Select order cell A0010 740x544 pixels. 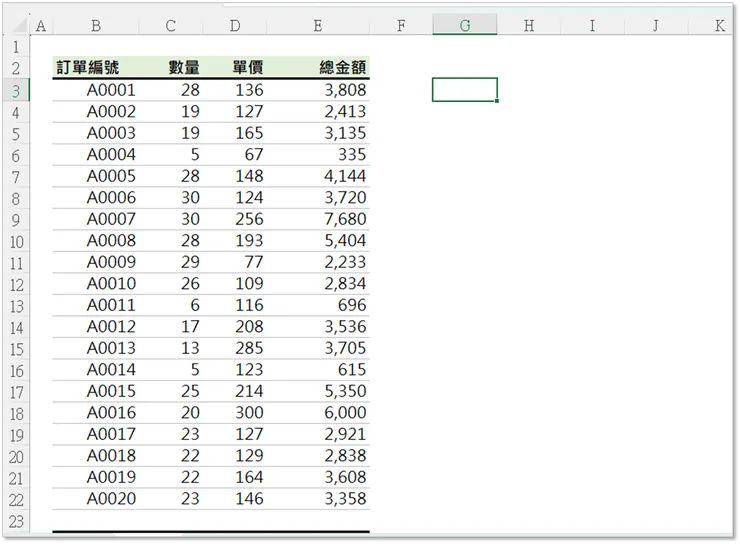tap(111, 284)
